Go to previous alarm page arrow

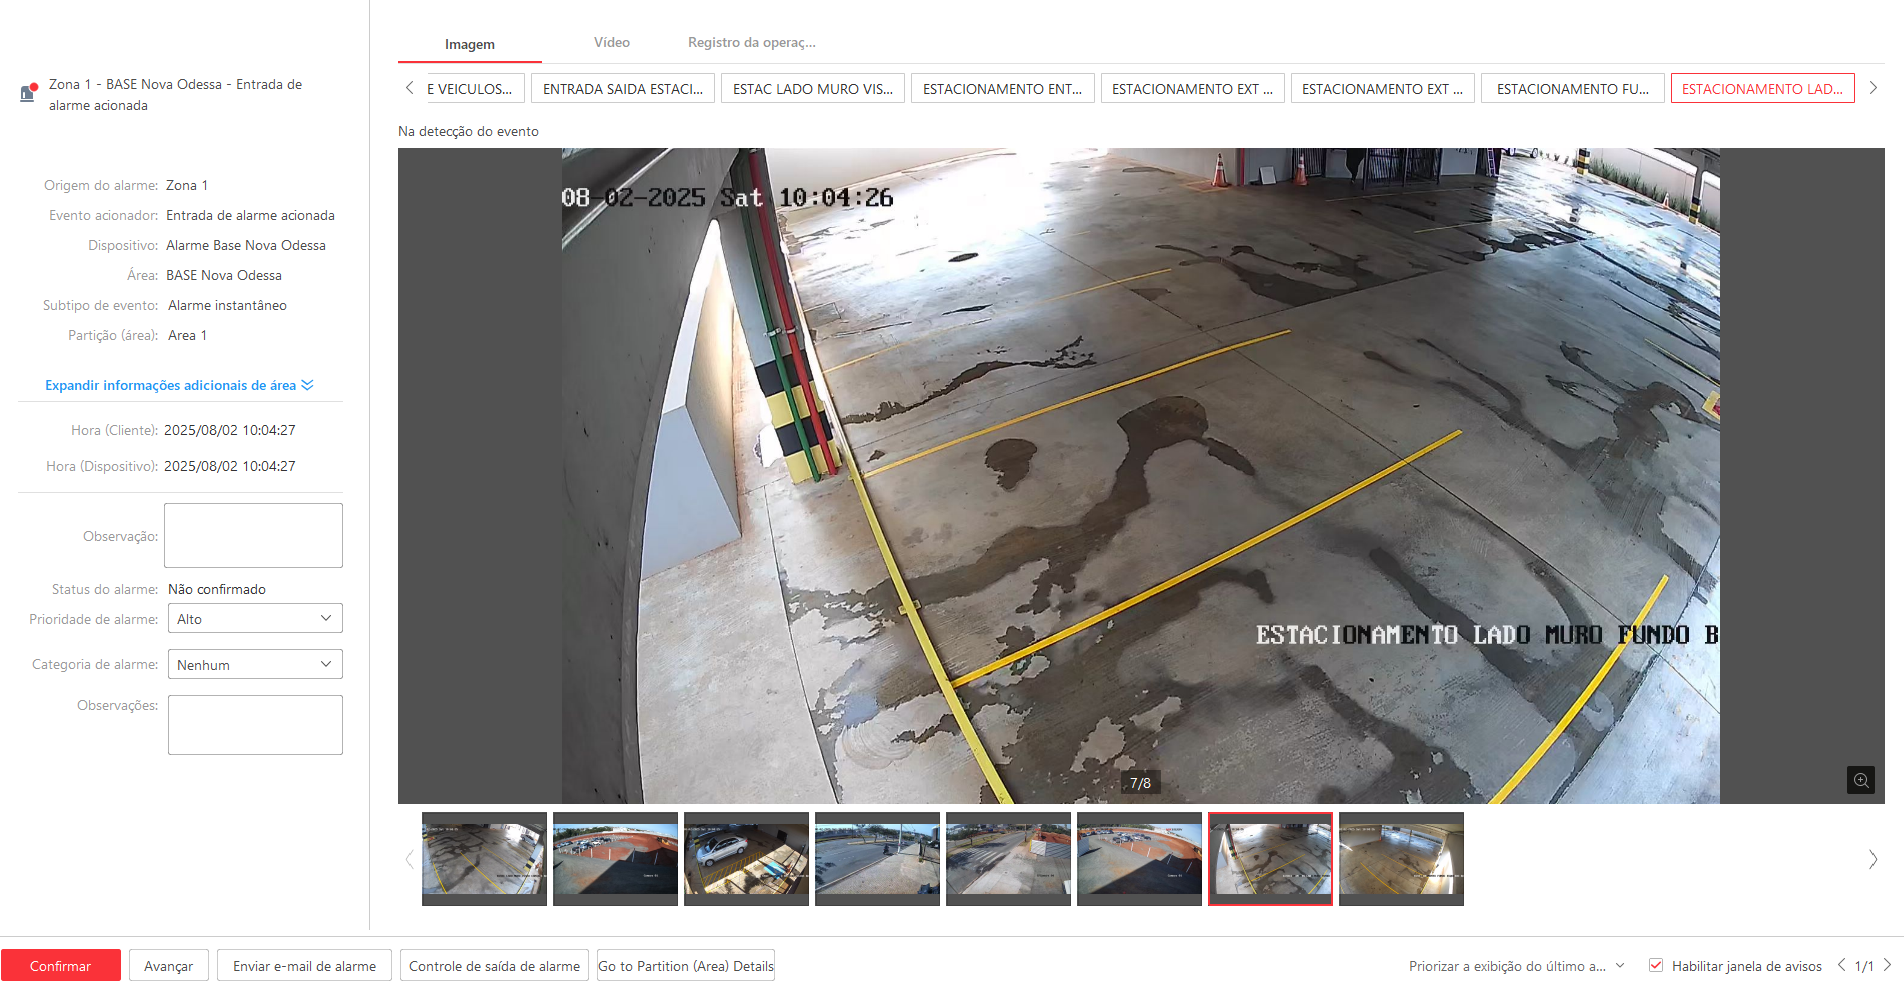1841,965
